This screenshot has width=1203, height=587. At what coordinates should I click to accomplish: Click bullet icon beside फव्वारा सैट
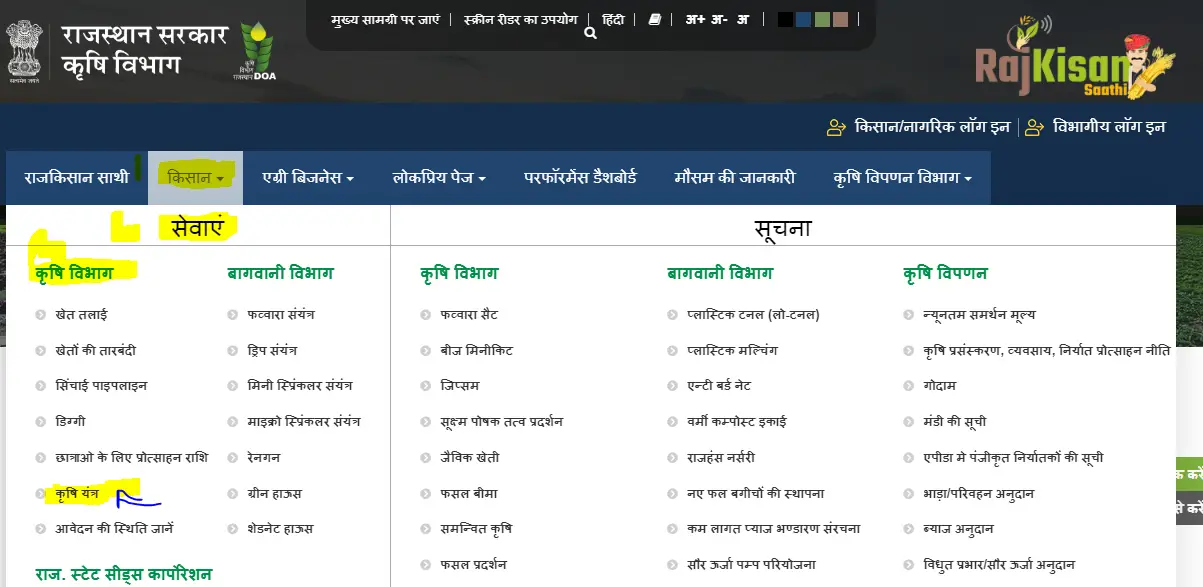(426, 315)
